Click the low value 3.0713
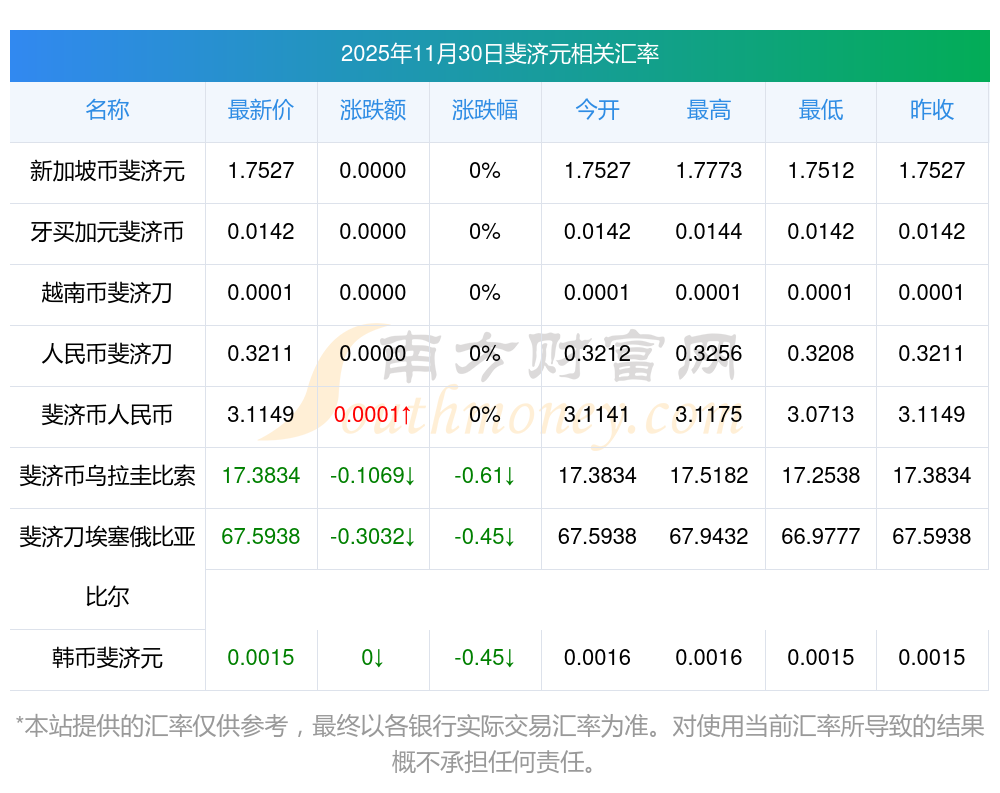 tap(821, 414)
